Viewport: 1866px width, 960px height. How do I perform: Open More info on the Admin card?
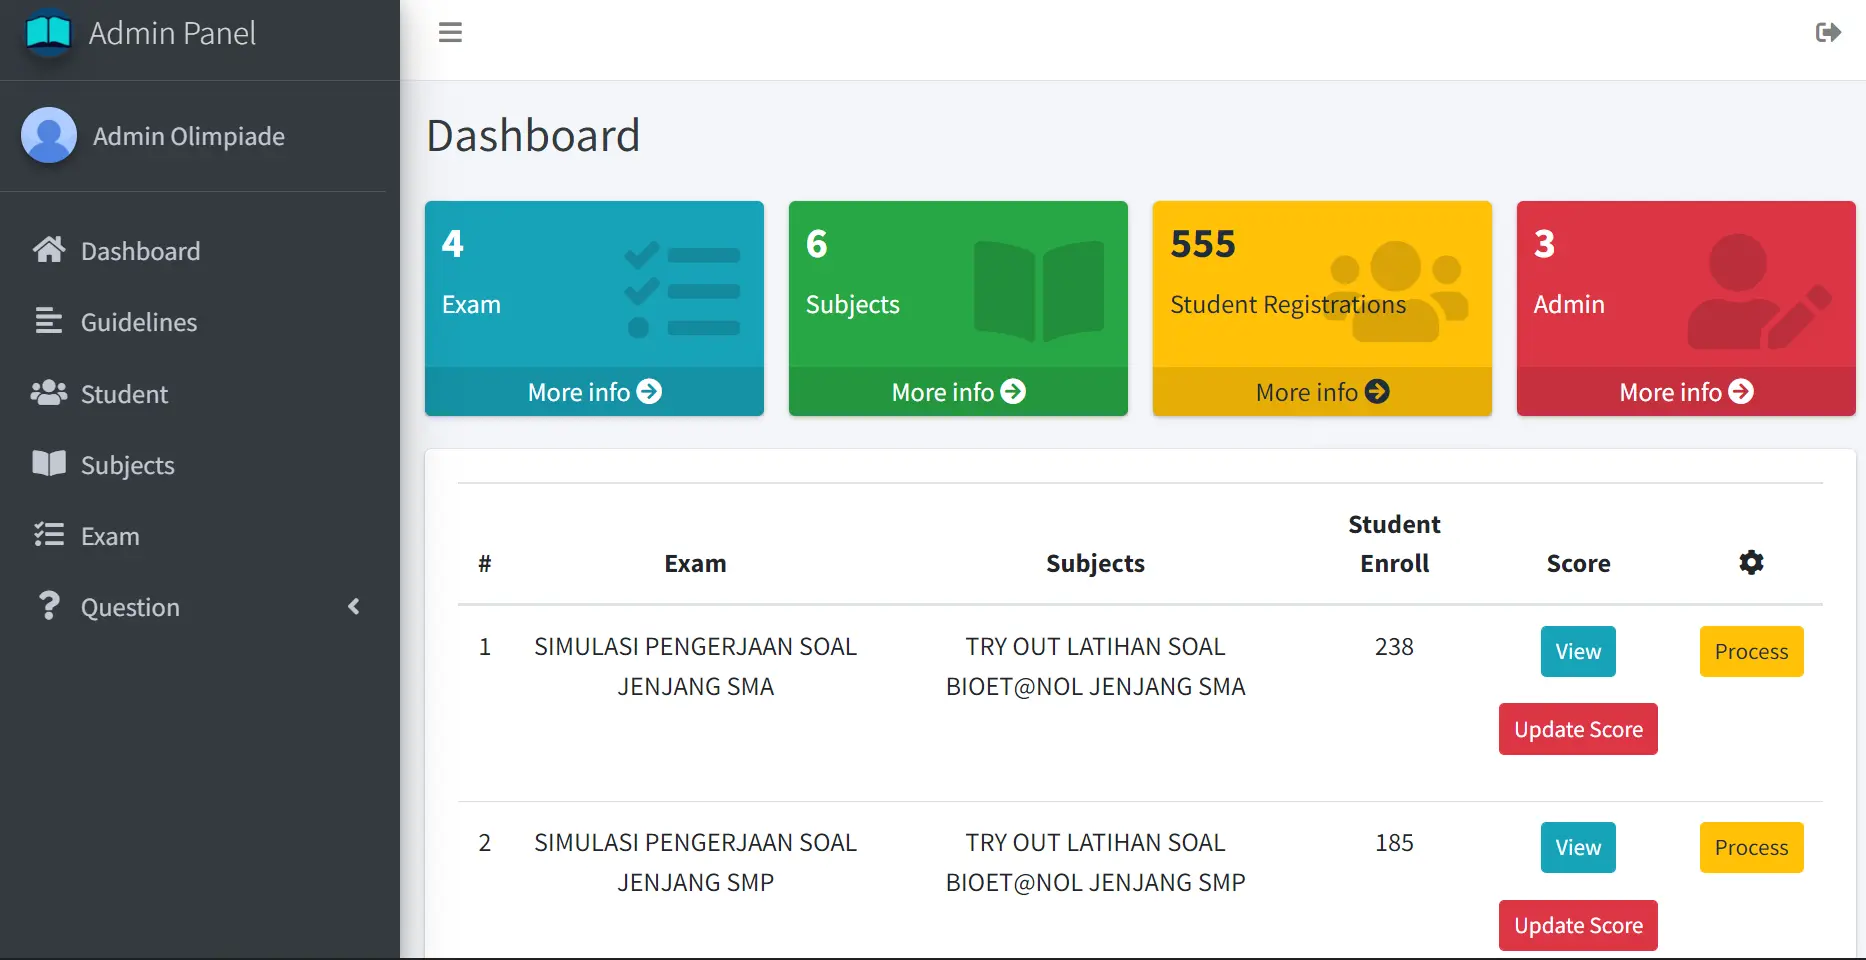pyautogui.click(x=1686, y=392)
